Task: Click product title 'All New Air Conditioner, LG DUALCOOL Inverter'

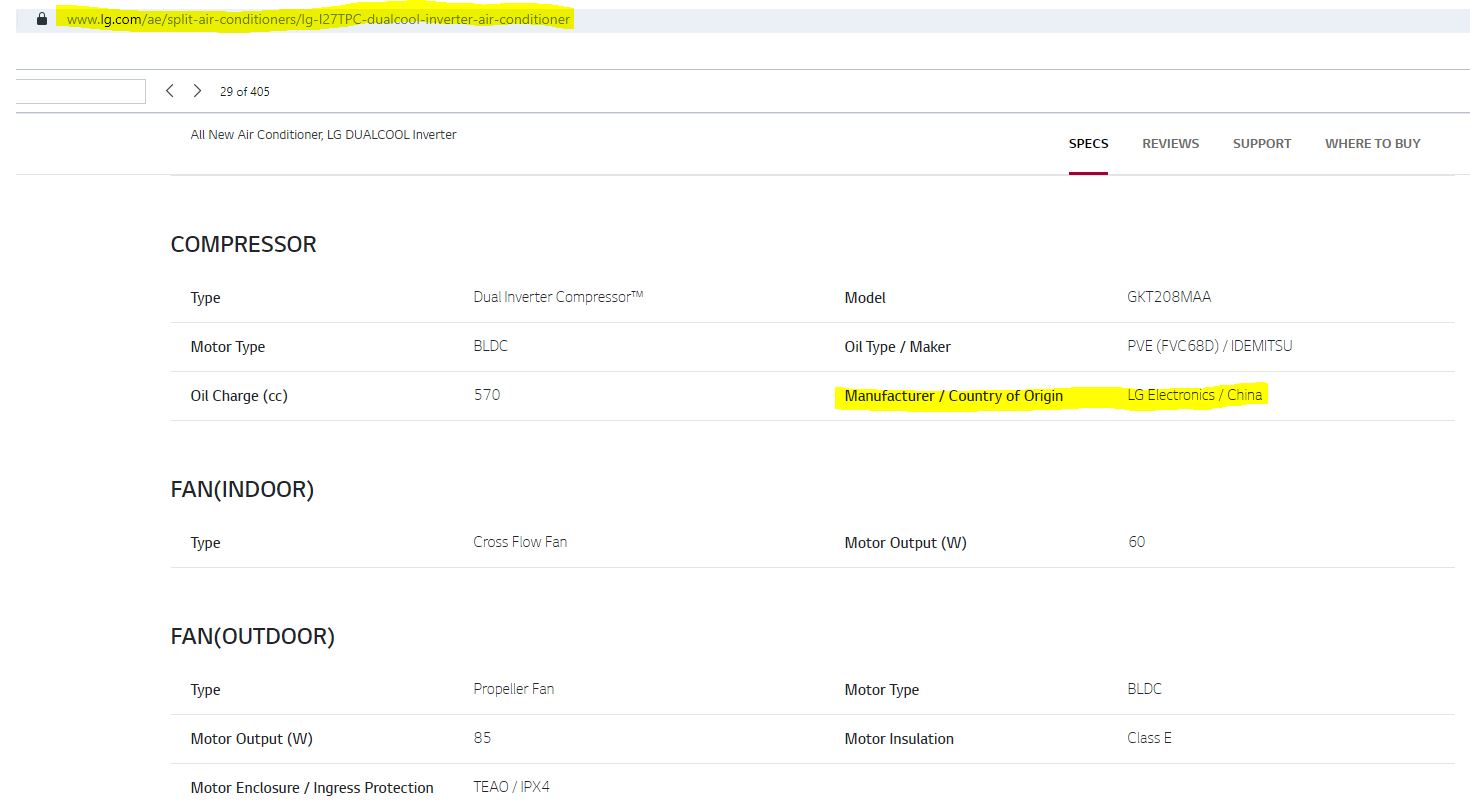Action: [x=323, y=135]
